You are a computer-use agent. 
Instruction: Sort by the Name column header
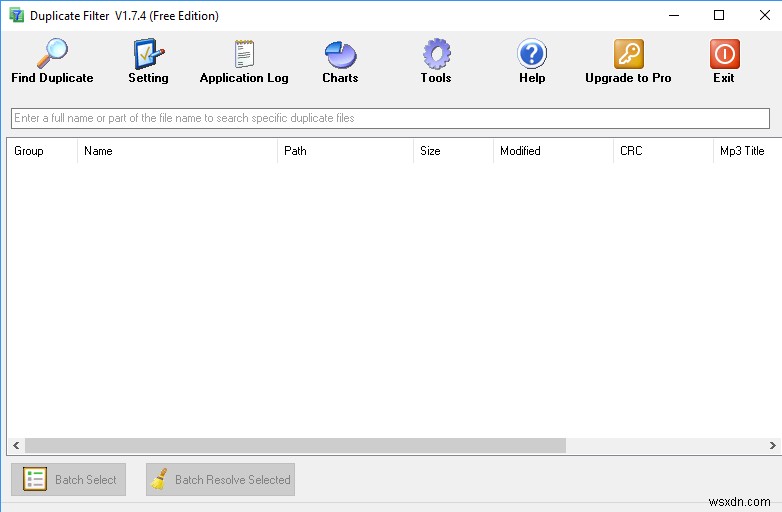(177, 151)
